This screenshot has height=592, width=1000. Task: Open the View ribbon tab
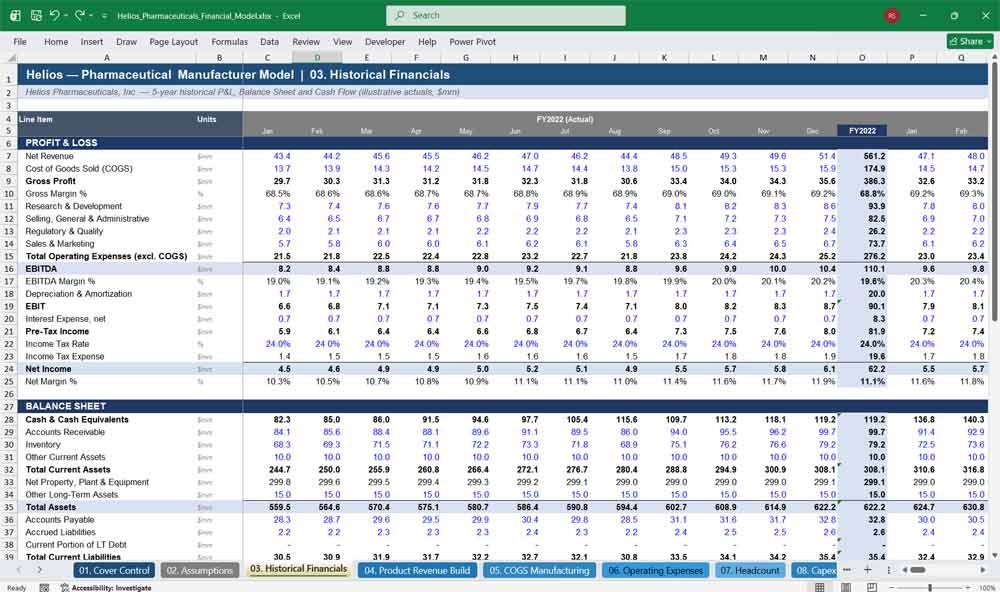(342, 41)
